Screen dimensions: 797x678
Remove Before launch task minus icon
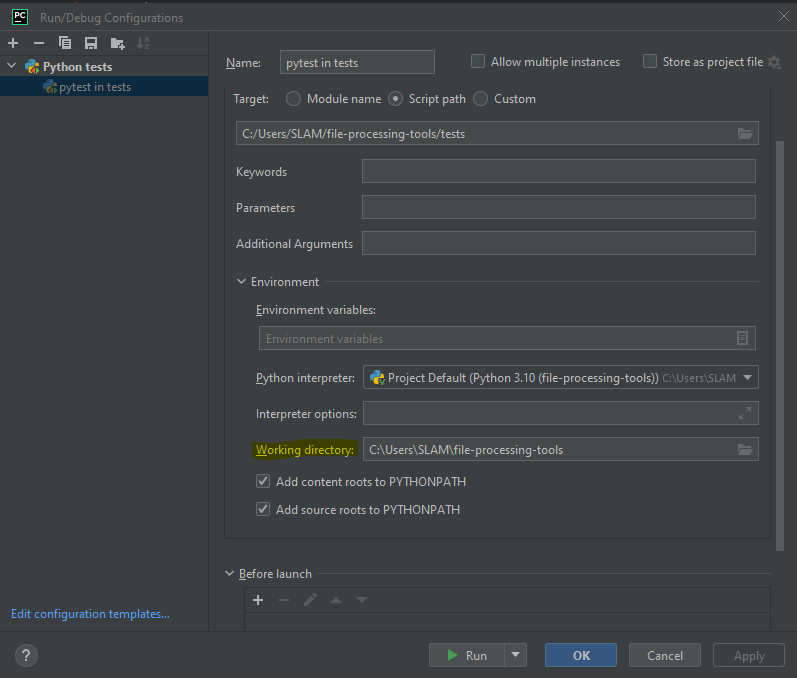pos(284,600)
